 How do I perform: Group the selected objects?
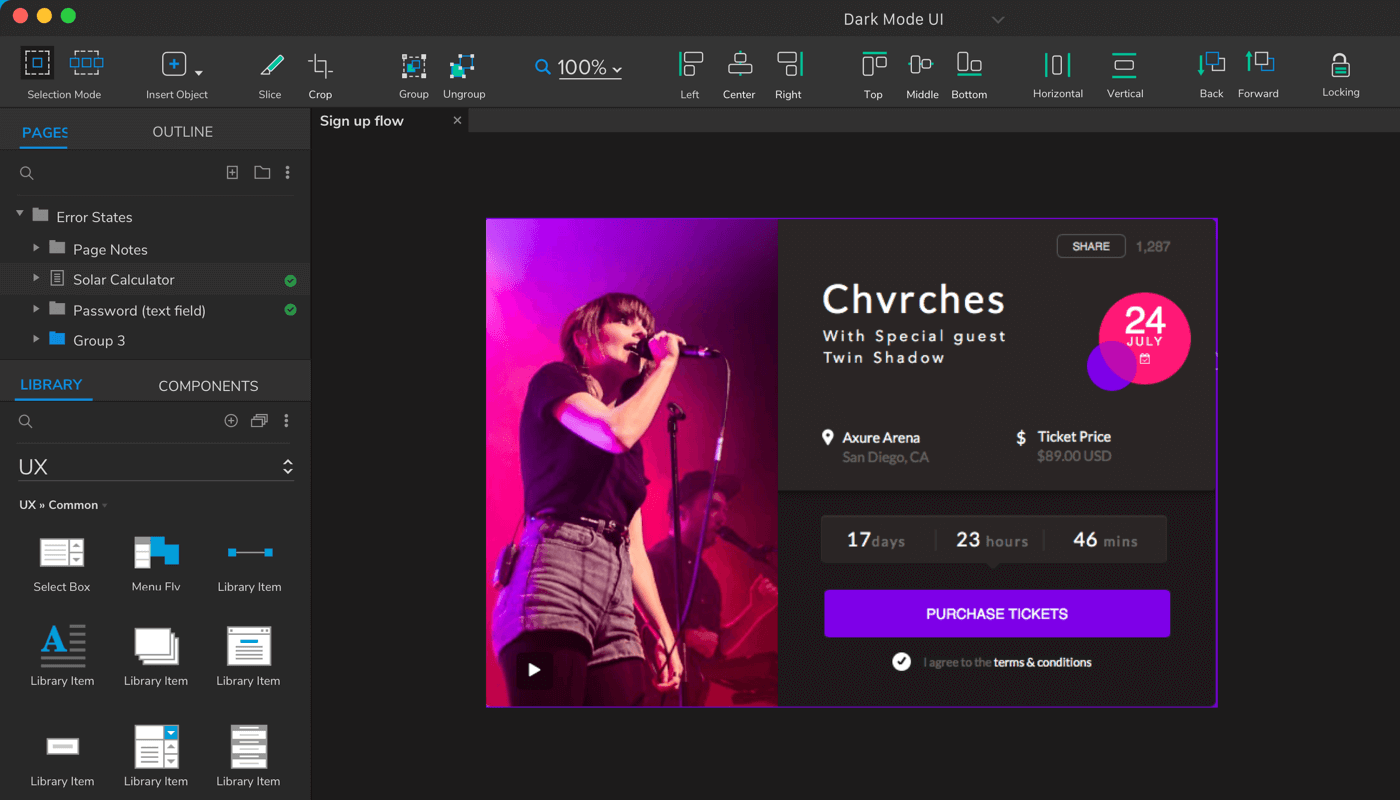tap(413, 62)
